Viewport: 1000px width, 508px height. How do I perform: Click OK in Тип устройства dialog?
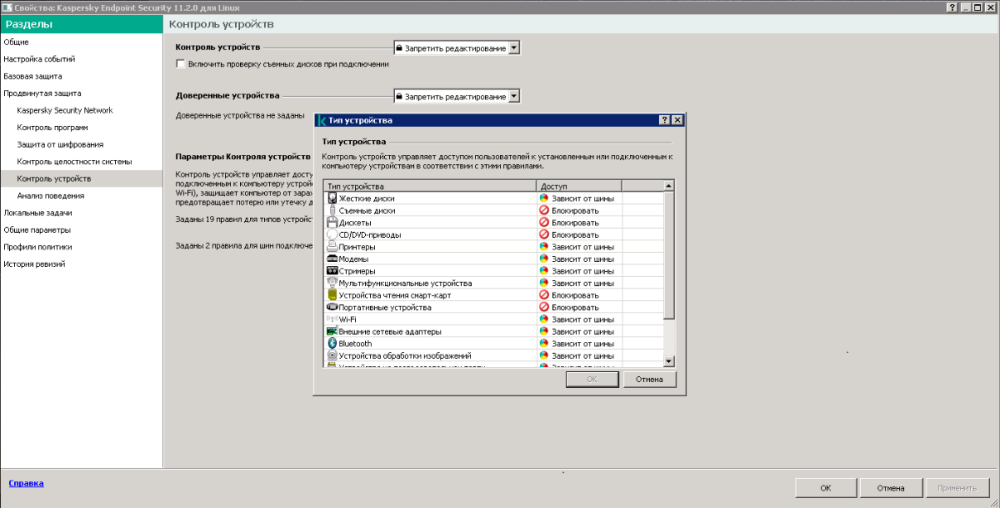pyautogui.click(x=592, y=379)
